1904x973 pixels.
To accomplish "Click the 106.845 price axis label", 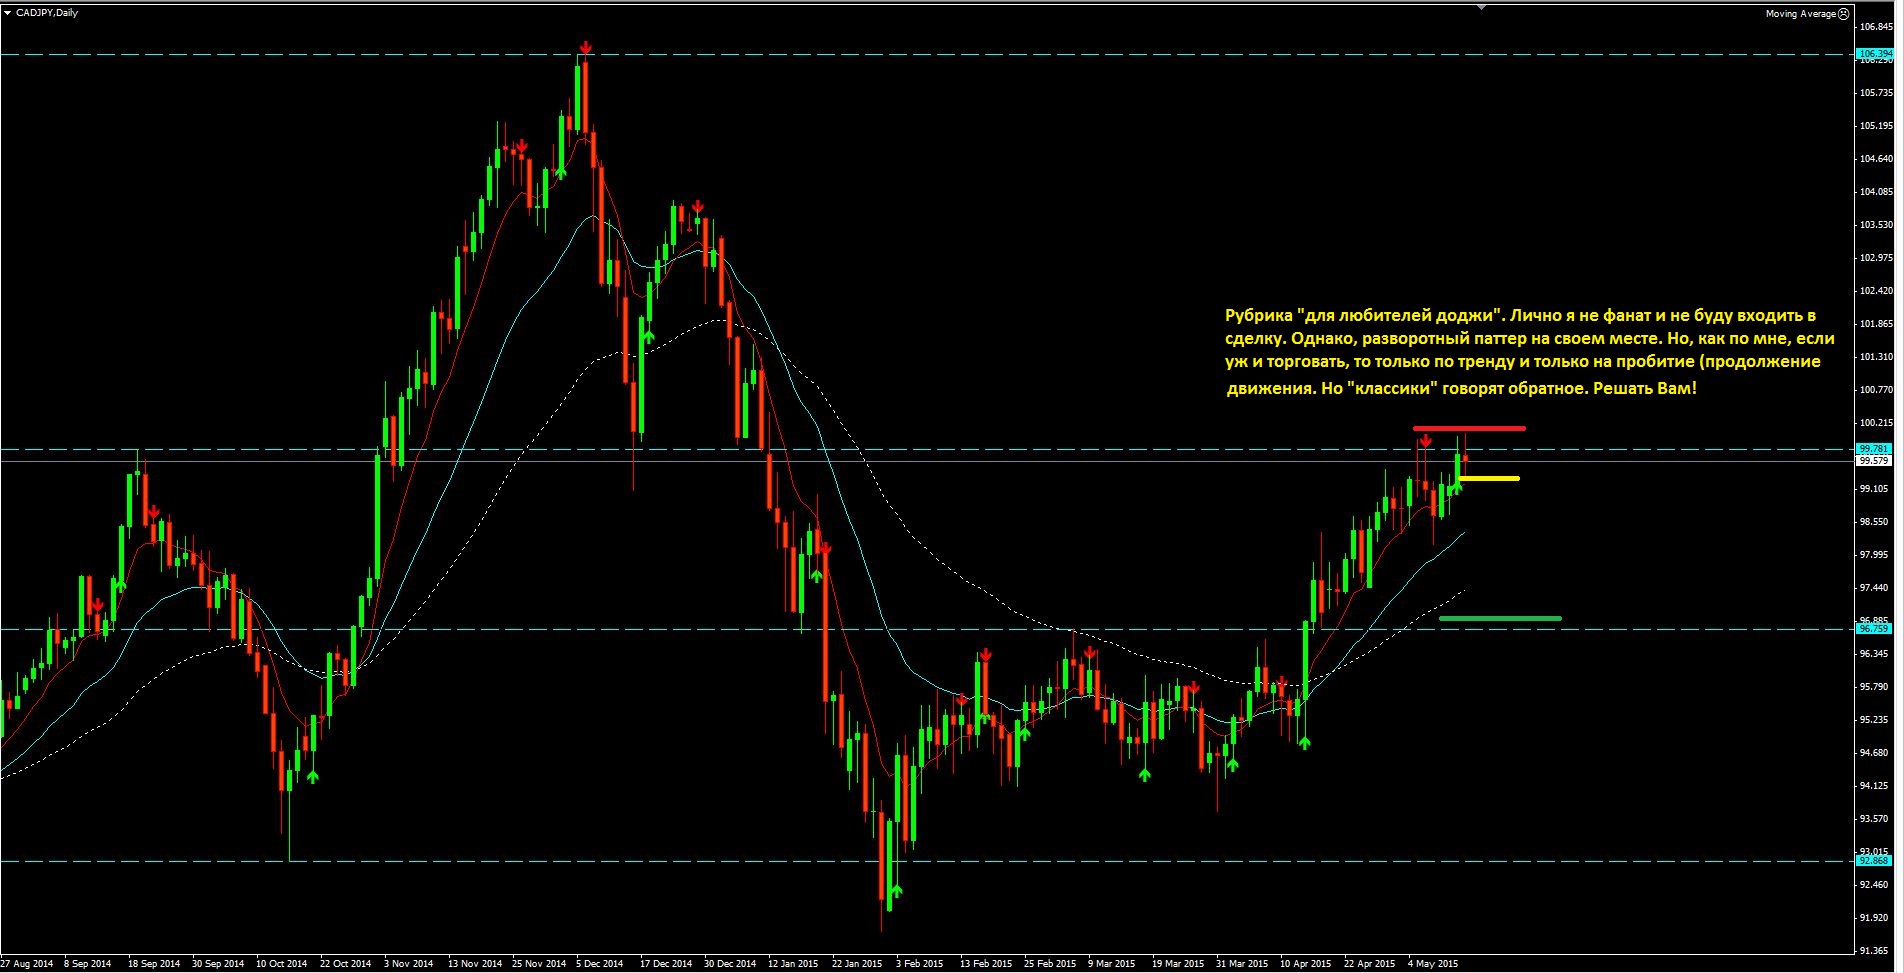I will (1876, 27).
